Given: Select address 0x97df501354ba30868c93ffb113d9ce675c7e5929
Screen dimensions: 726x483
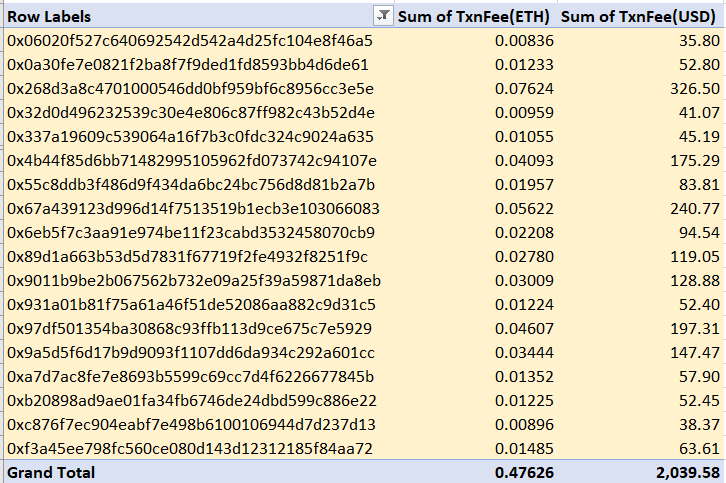Looking at the screenshot, I should coord(189,329).
